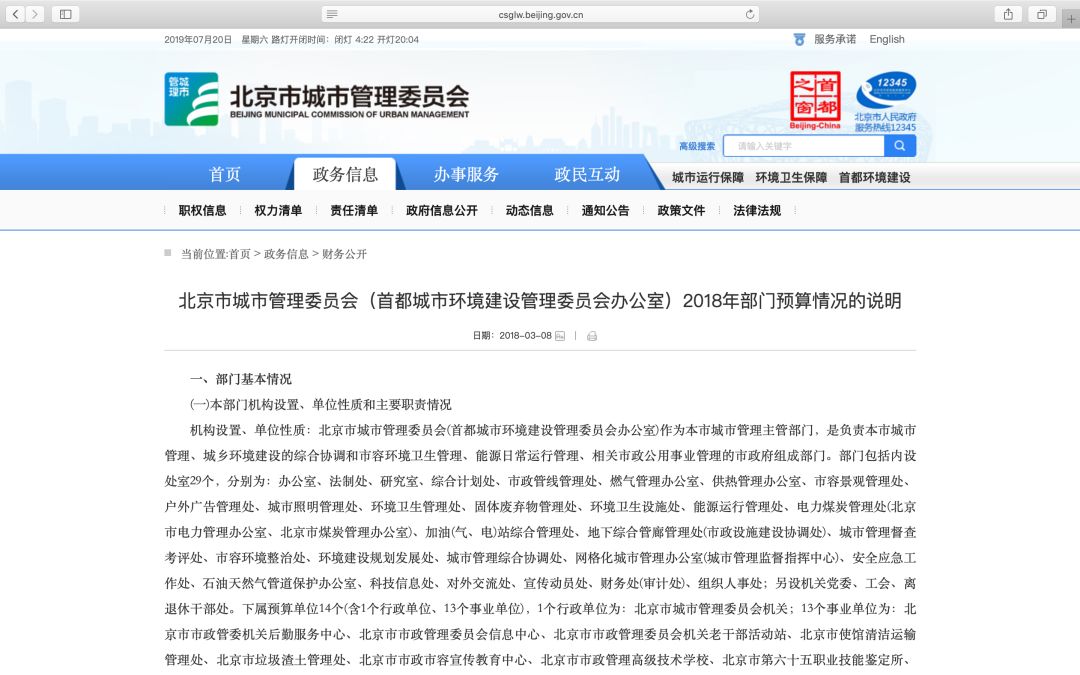Click the blue magnifier search button
The height and width of the screenshot is (675, 1080).
click(900, 146)
